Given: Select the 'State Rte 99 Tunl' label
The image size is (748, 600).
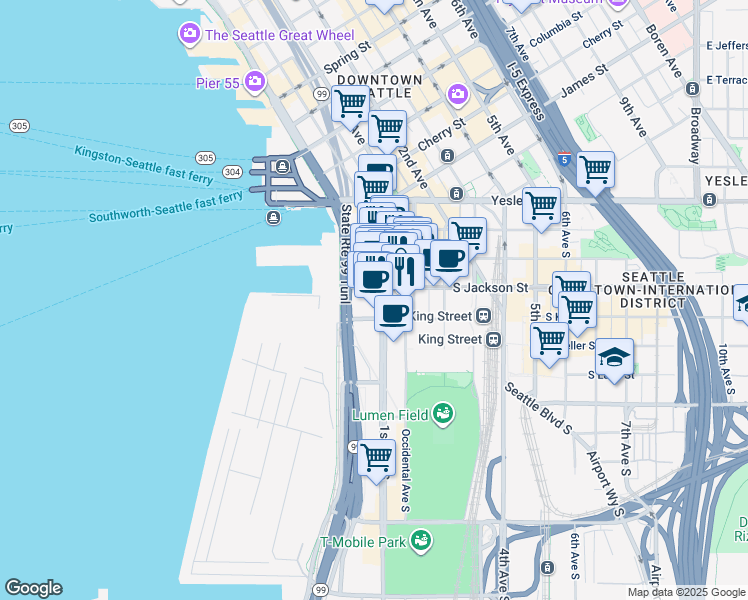Looking at the screenshot, I should click(x=345, y=253).
